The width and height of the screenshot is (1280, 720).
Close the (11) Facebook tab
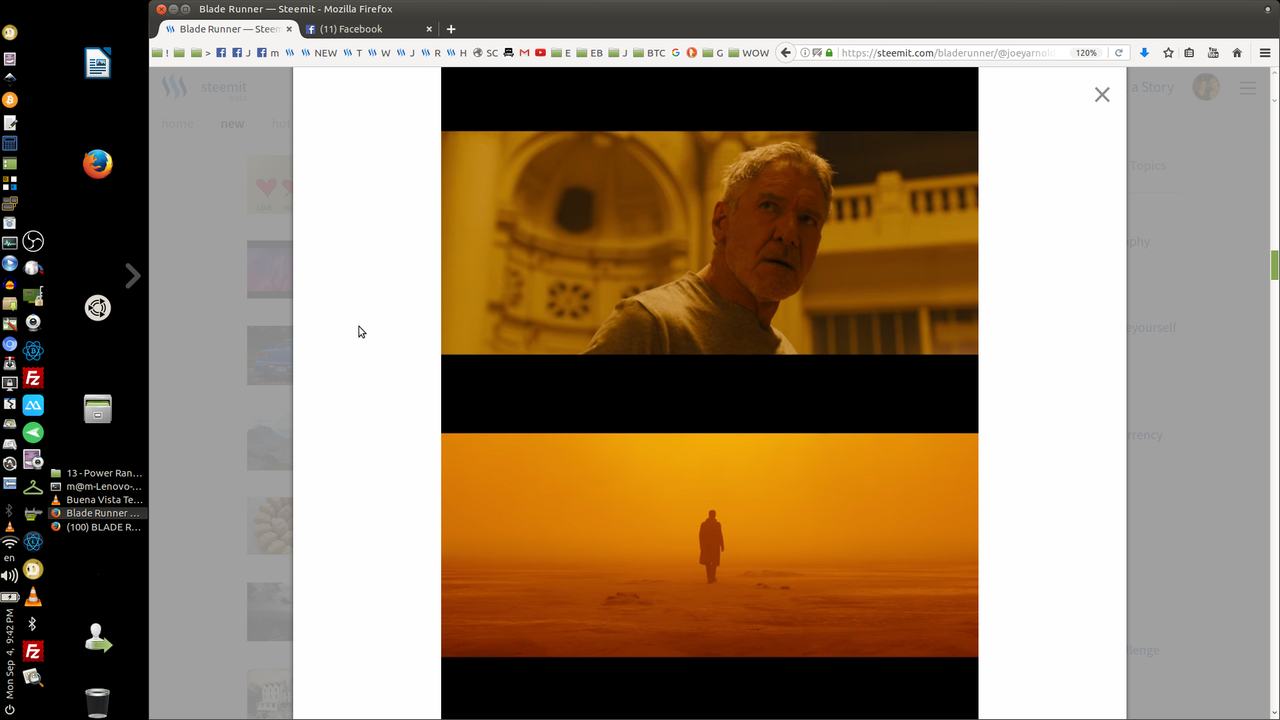point(430,29)
